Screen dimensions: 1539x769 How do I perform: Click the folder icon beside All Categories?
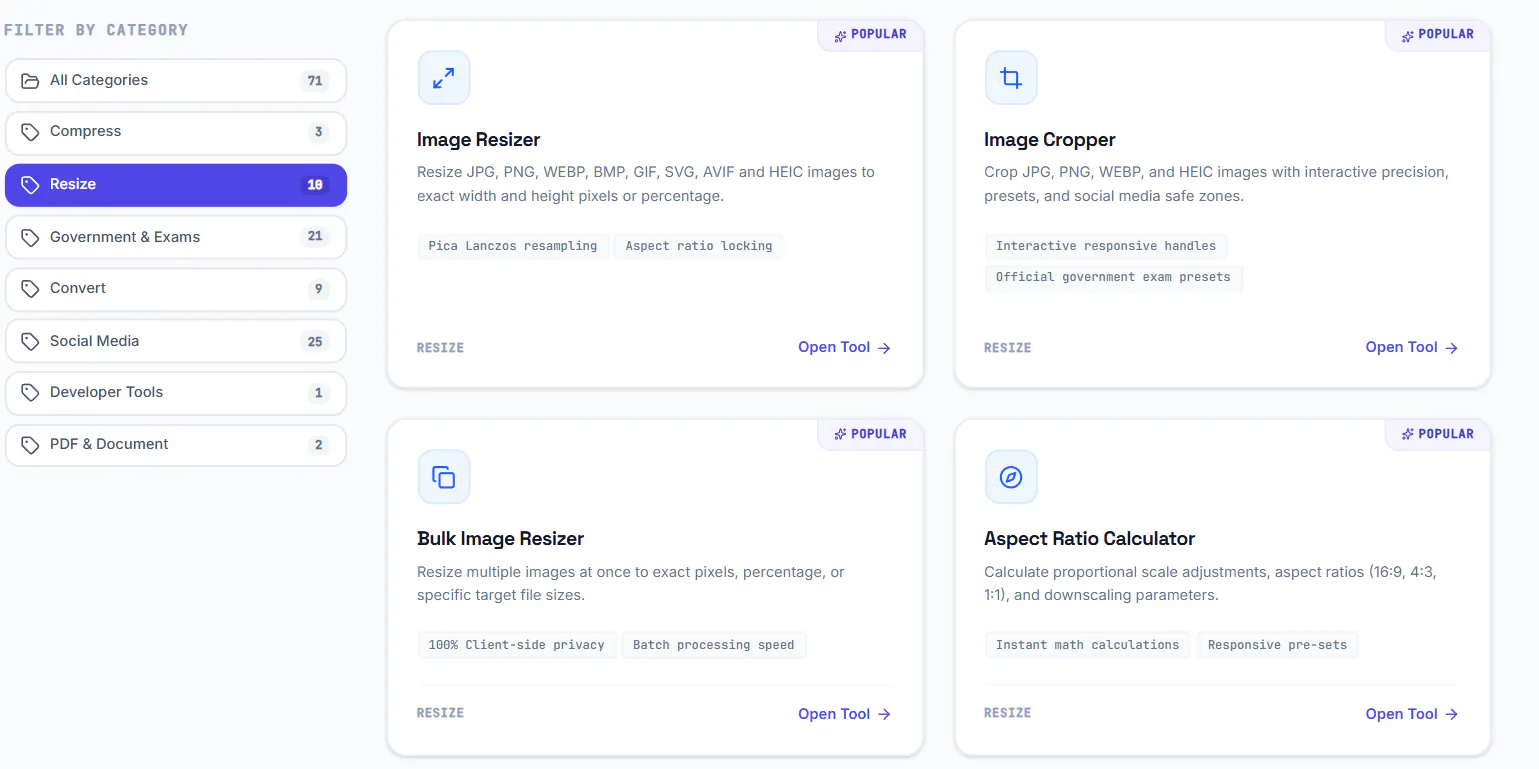30,81
